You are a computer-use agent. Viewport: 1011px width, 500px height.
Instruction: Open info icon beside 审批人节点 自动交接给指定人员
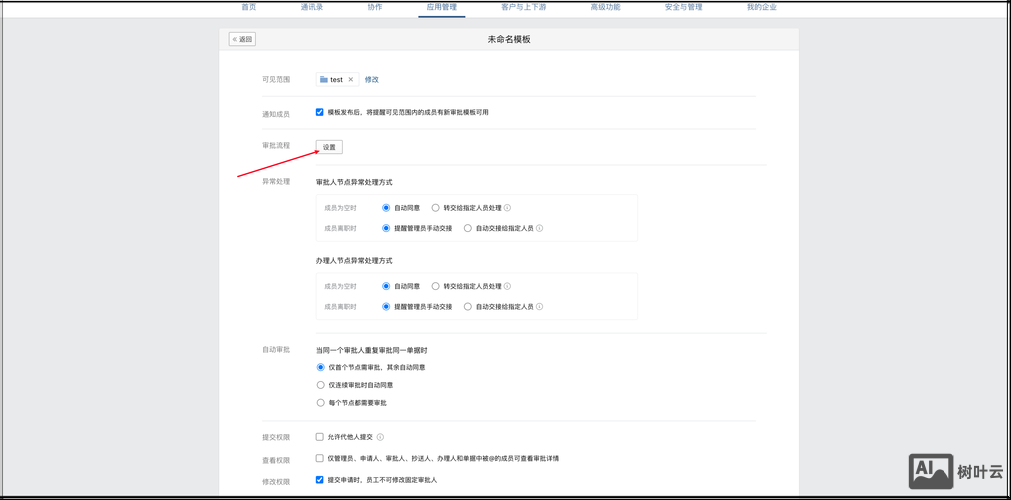click(x=540, y=228)
